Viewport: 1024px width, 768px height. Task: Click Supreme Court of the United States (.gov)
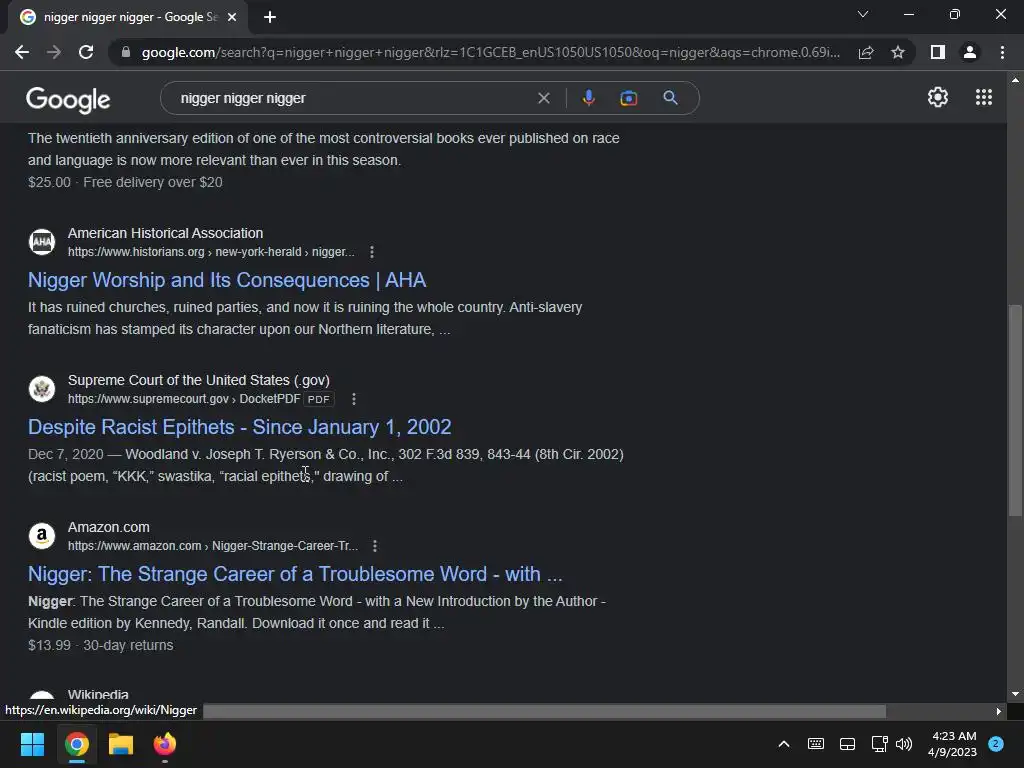(x=199, y=380)
